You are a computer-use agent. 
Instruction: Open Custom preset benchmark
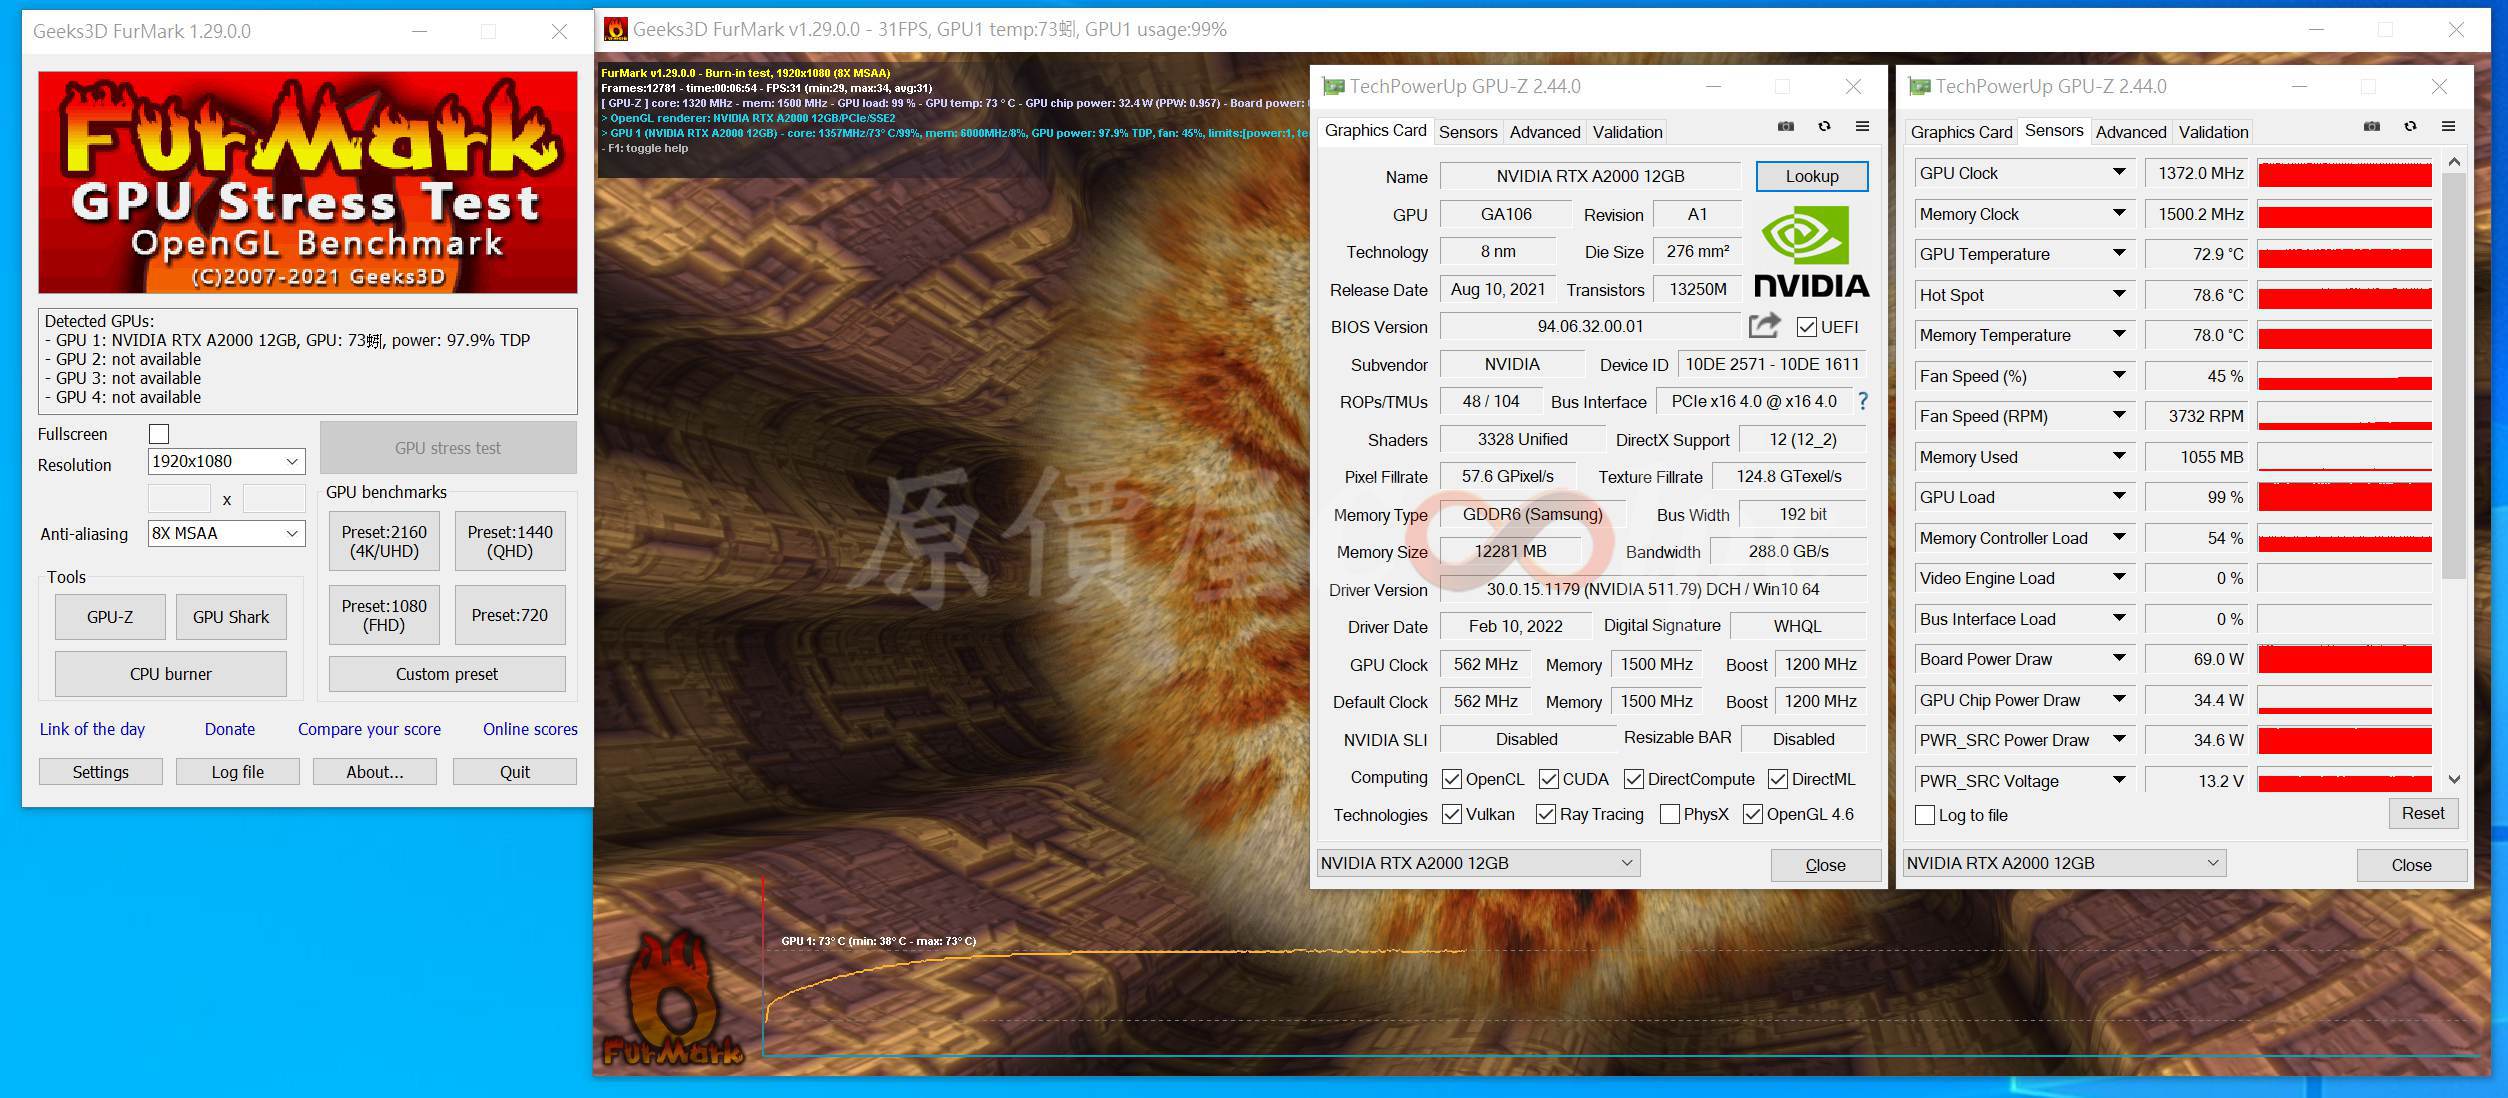pyautogui.click(x=447, y=674)
